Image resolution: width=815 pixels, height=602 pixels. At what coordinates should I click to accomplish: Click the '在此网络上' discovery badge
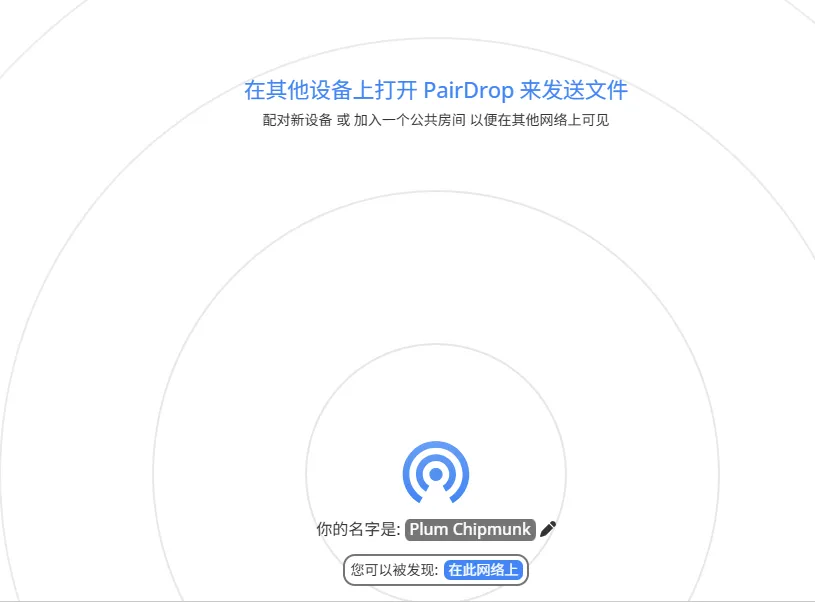(x=483, y=570)
